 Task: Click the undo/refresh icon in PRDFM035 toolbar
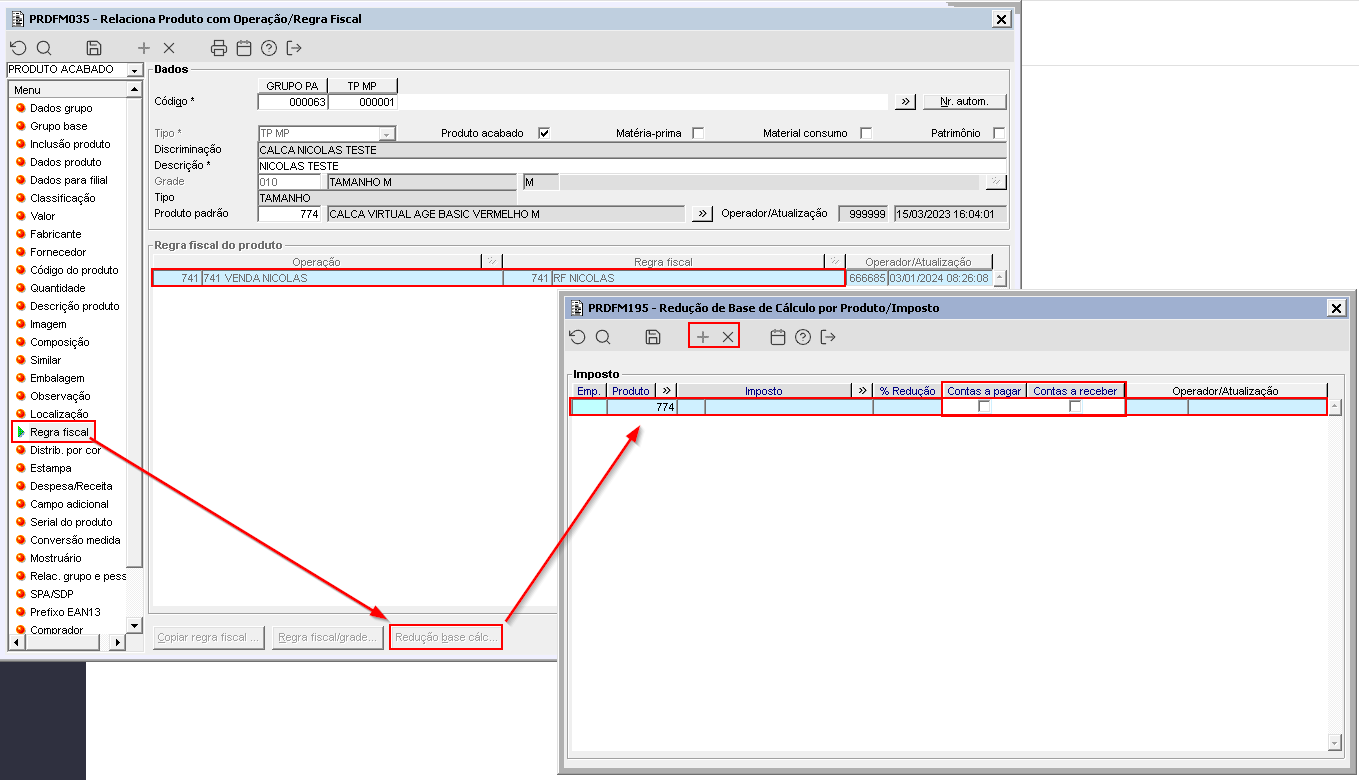18,48
